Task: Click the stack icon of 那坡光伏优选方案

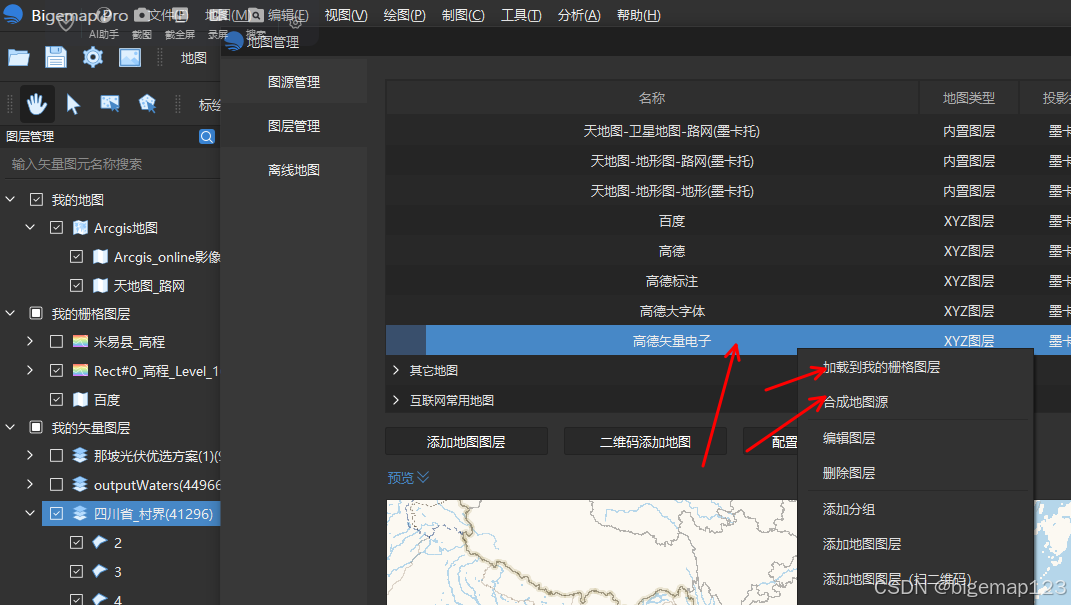Action: click(x=80, y=455)
